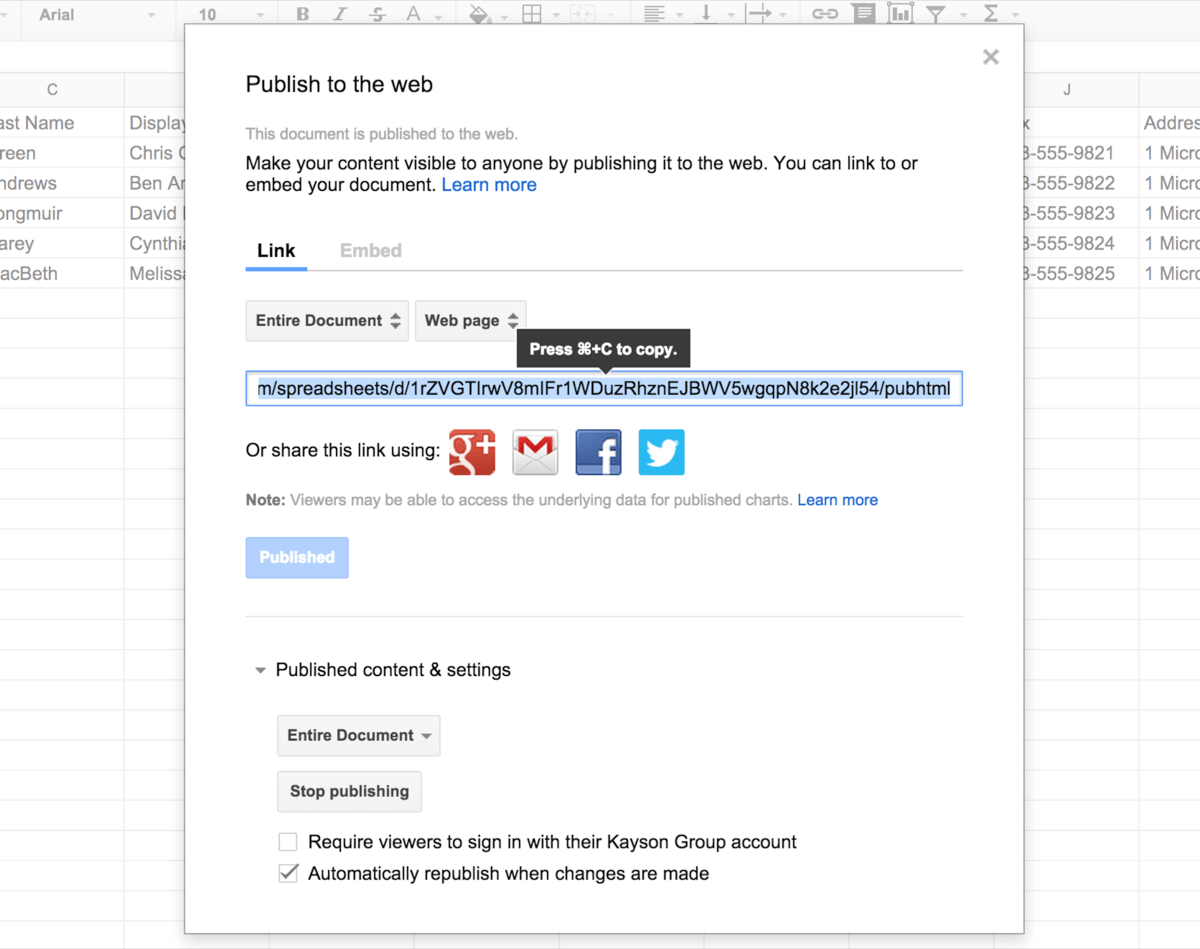Open Learn more link about published charts

pos(837,500)
